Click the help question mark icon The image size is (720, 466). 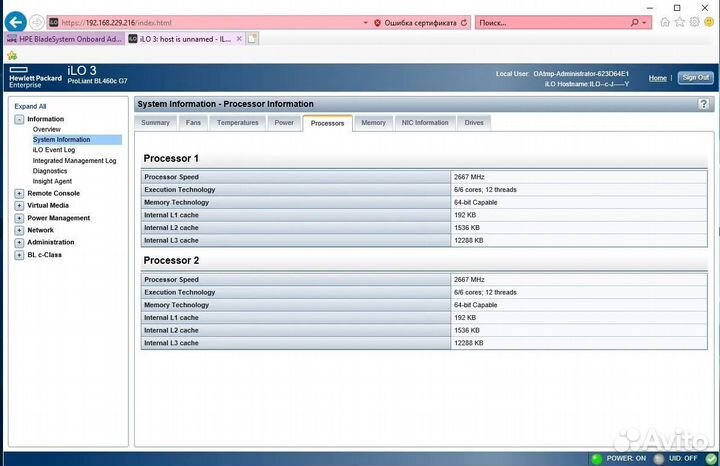(x=704, y=104)
